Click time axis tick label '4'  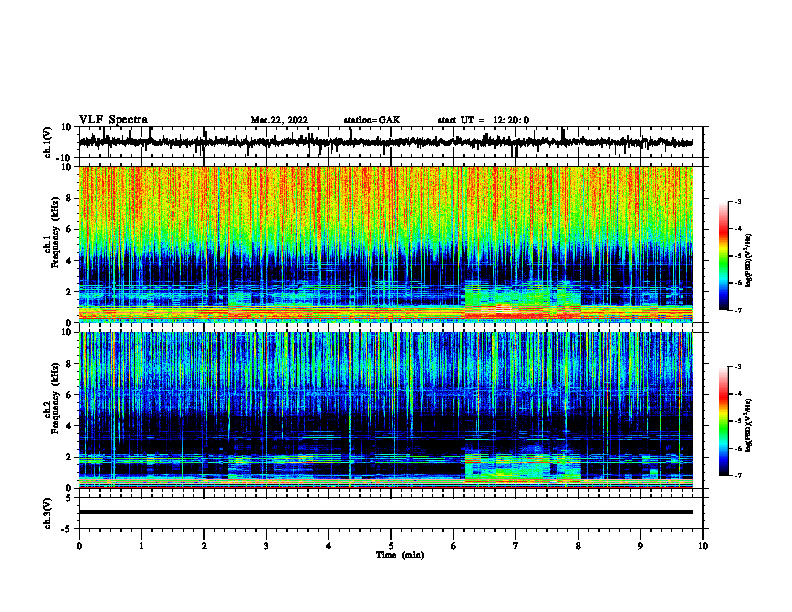click(329, 546)
